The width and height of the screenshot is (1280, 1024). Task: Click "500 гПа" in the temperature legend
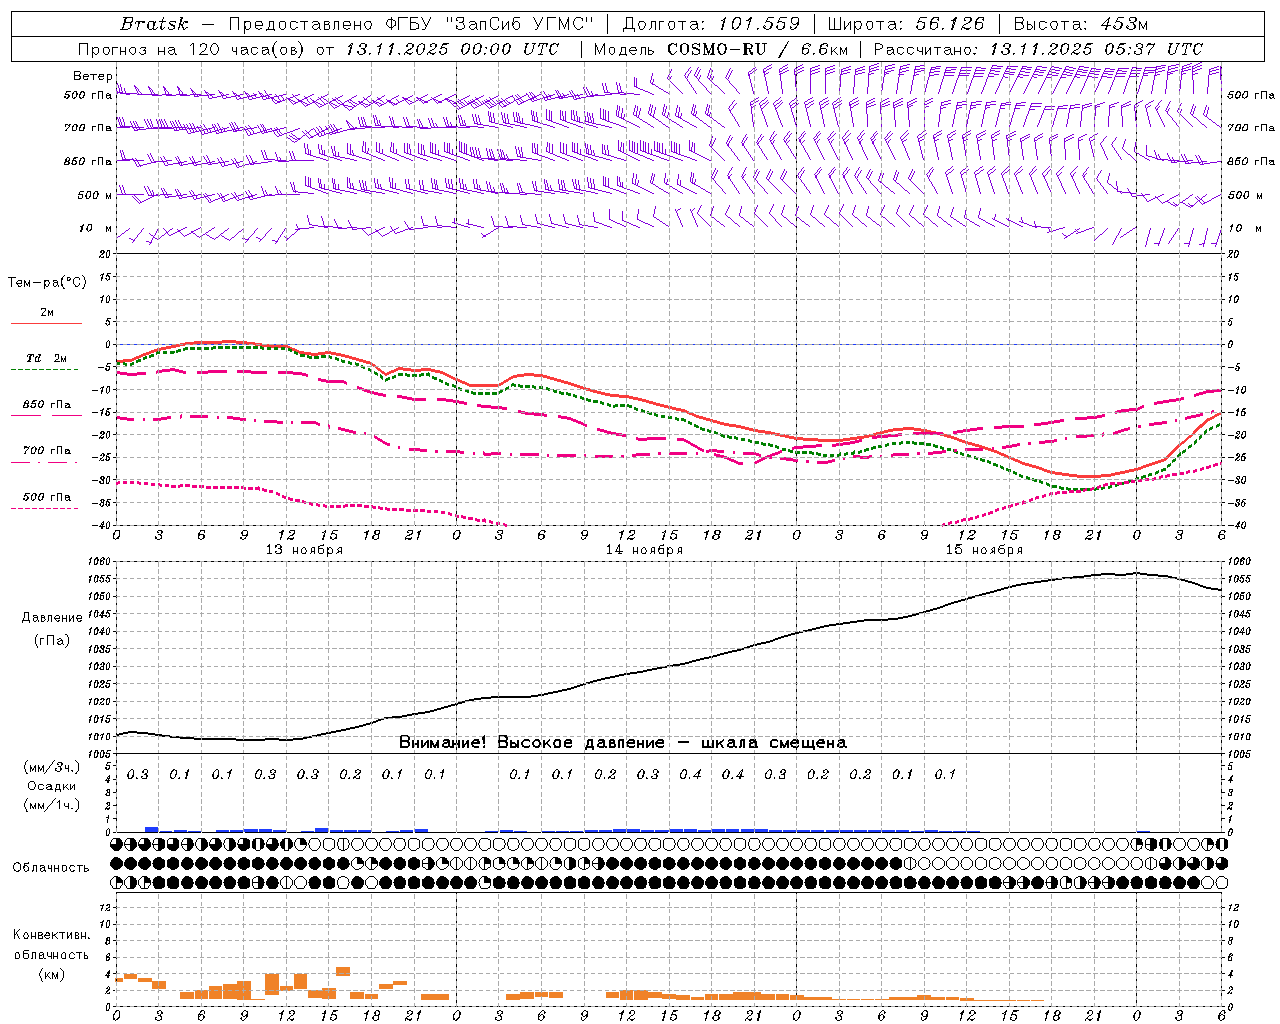pos(47,497)
